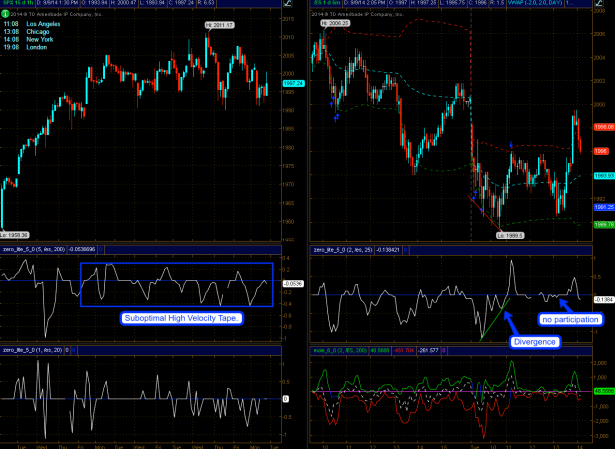Click the green 1989.76 price axis label
The image size is (615, 449).
[x=604, y=225]
